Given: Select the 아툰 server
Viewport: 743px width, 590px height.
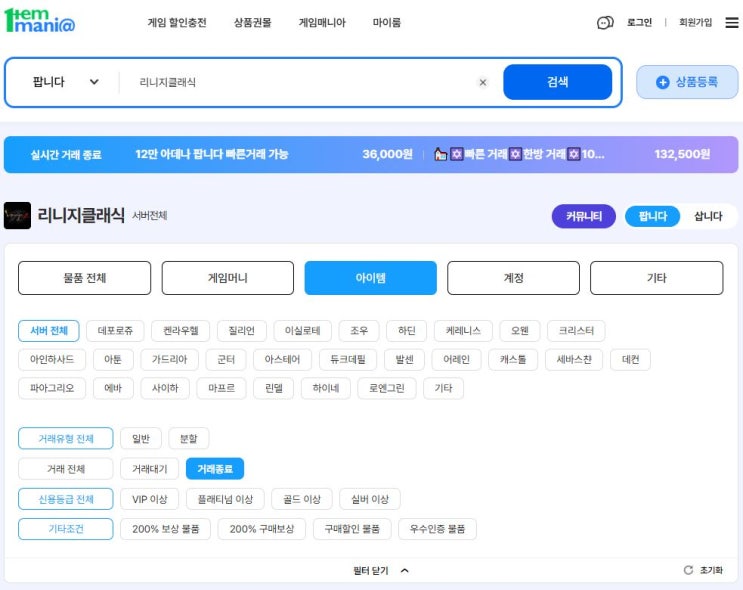Looking at the screenshot, I should pos(113,360).
